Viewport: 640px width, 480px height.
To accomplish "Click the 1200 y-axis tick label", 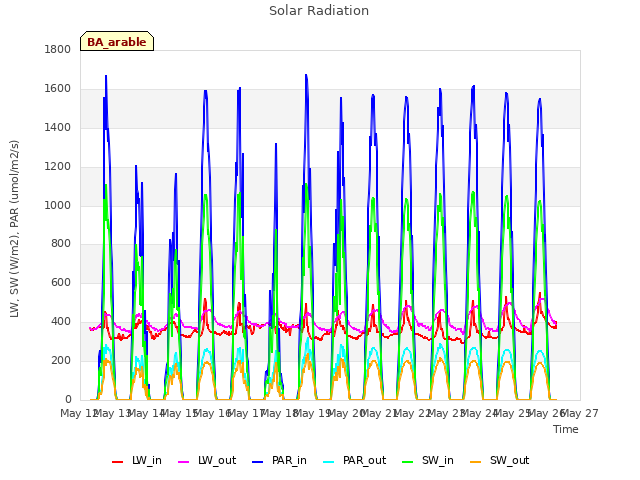I will pyautogui.click(x=58, y=167).
